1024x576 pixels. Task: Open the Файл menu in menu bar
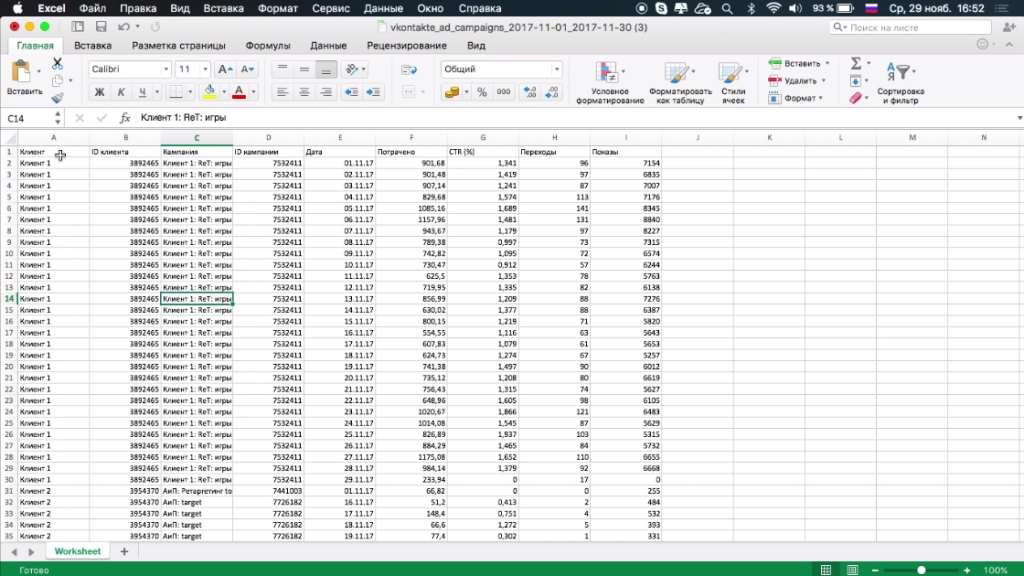[93, 8]
